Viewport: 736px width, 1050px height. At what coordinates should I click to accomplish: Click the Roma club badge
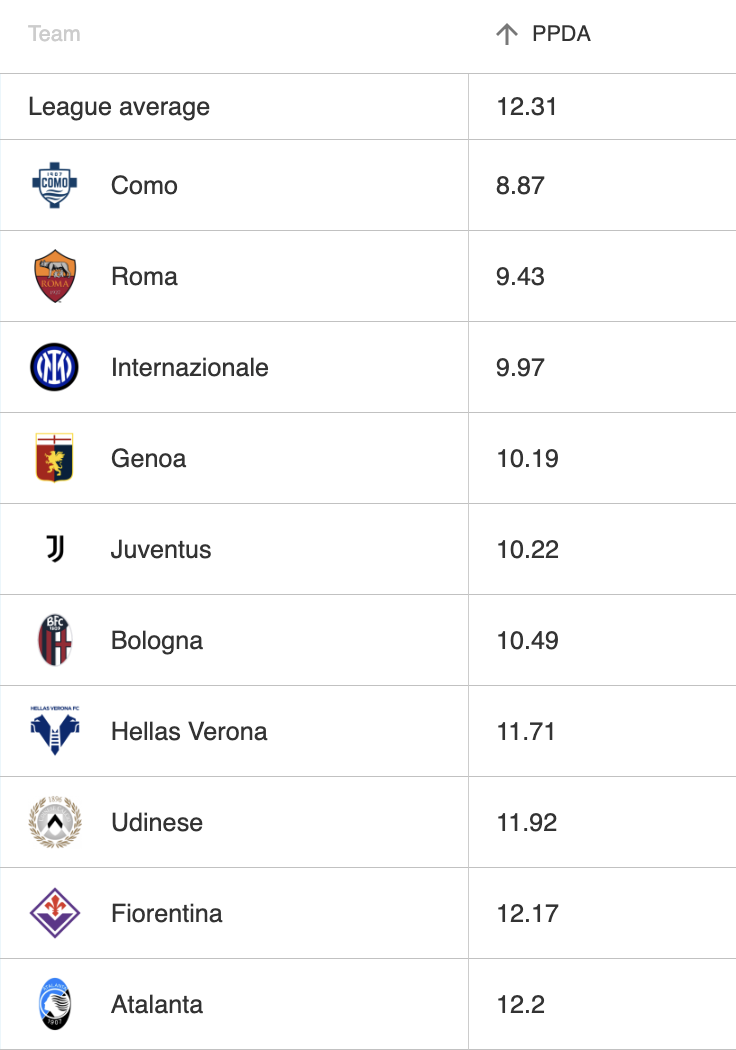point(55,276)
